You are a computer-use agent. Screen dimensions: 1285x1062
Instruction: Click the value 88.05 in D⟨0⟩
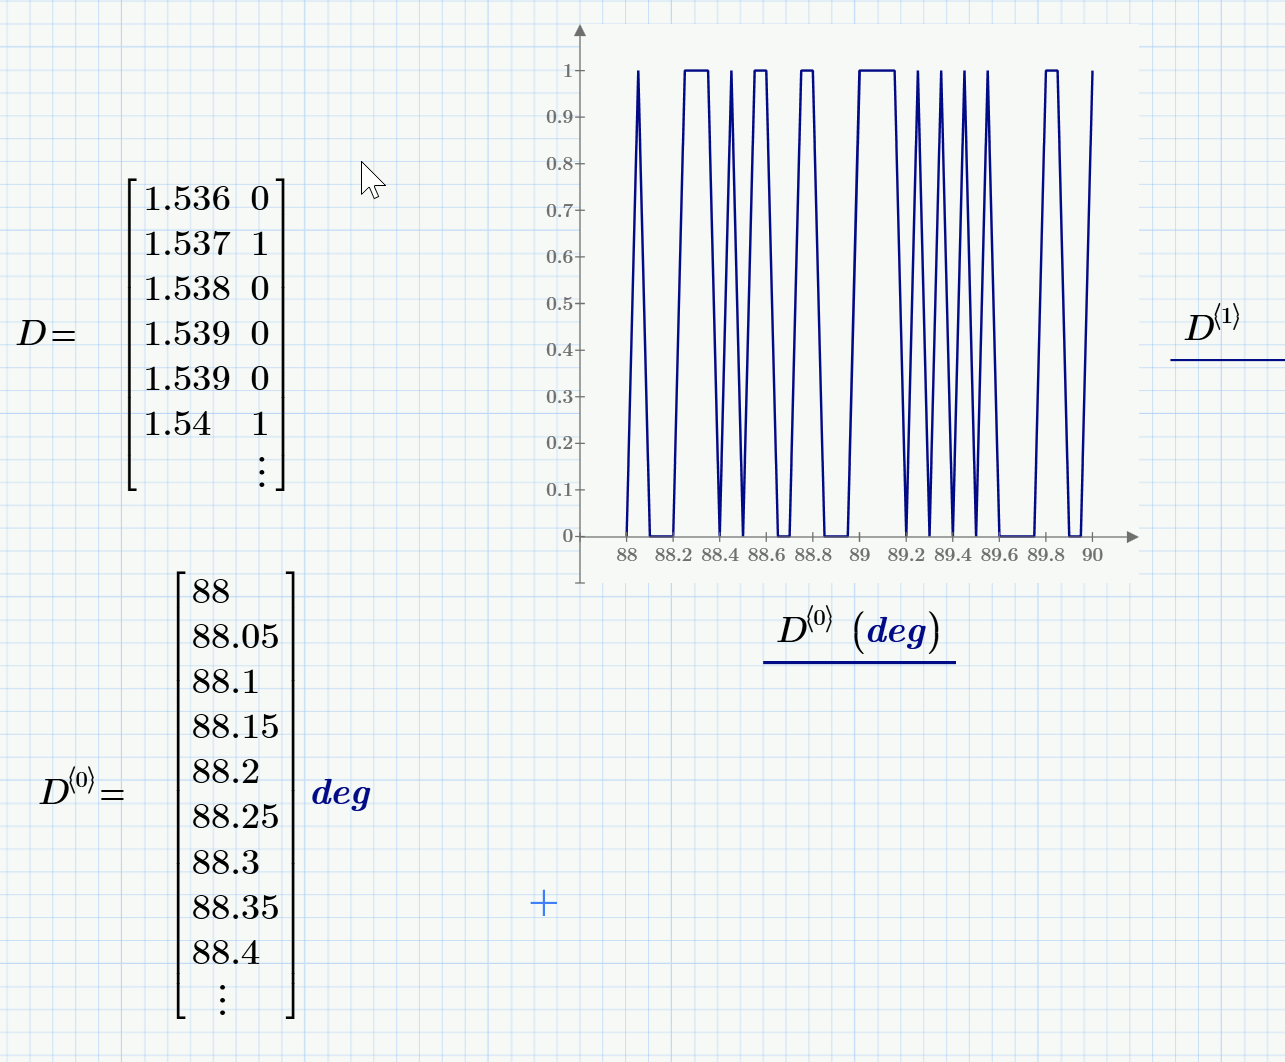coord(235,637)
